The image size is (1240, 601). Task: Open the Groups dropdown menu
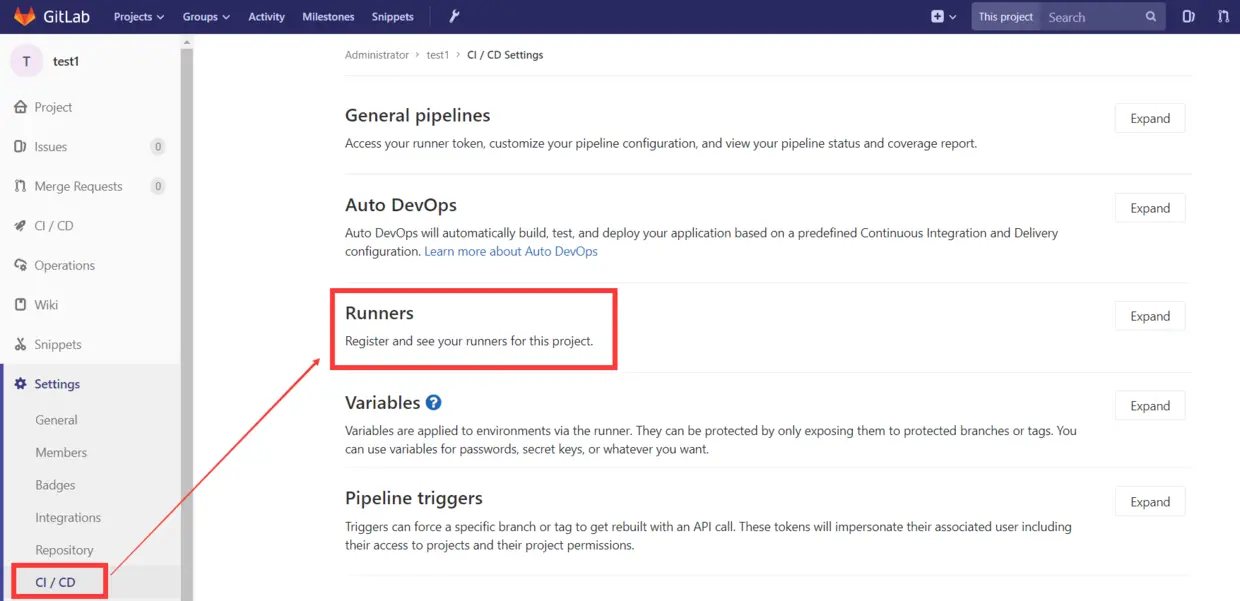click(x=206, y=17)
